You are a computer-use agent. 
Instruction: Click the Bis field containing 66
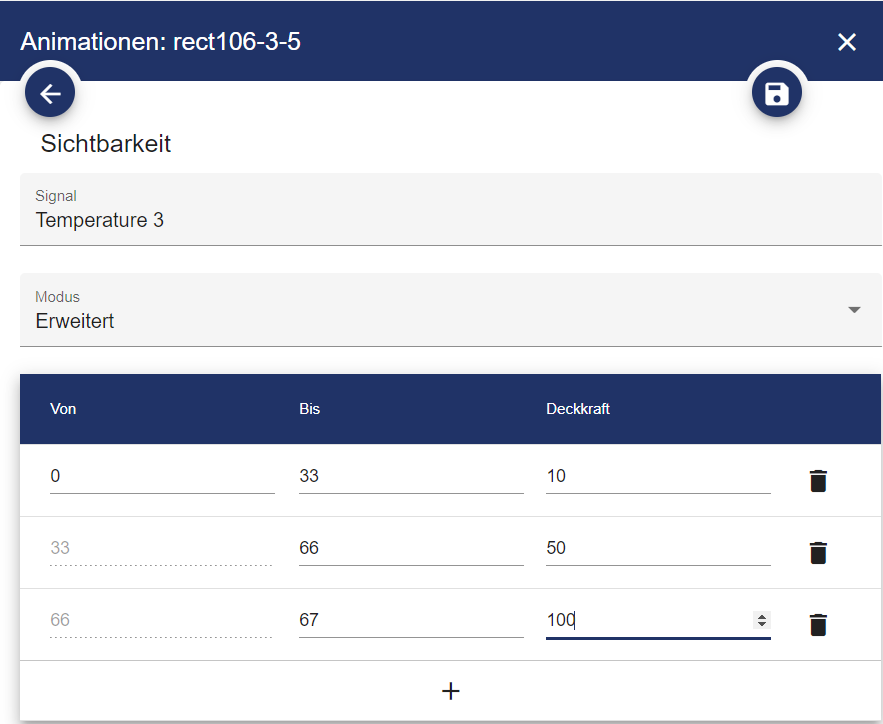pos(410,549)
